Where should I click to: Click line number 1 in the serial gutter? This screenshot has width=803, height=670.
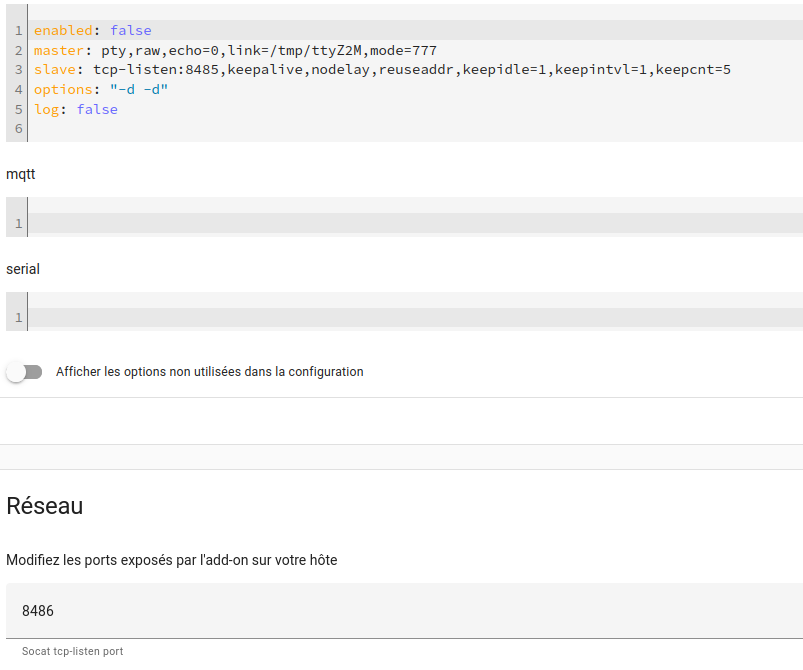[x=18, y=318]
